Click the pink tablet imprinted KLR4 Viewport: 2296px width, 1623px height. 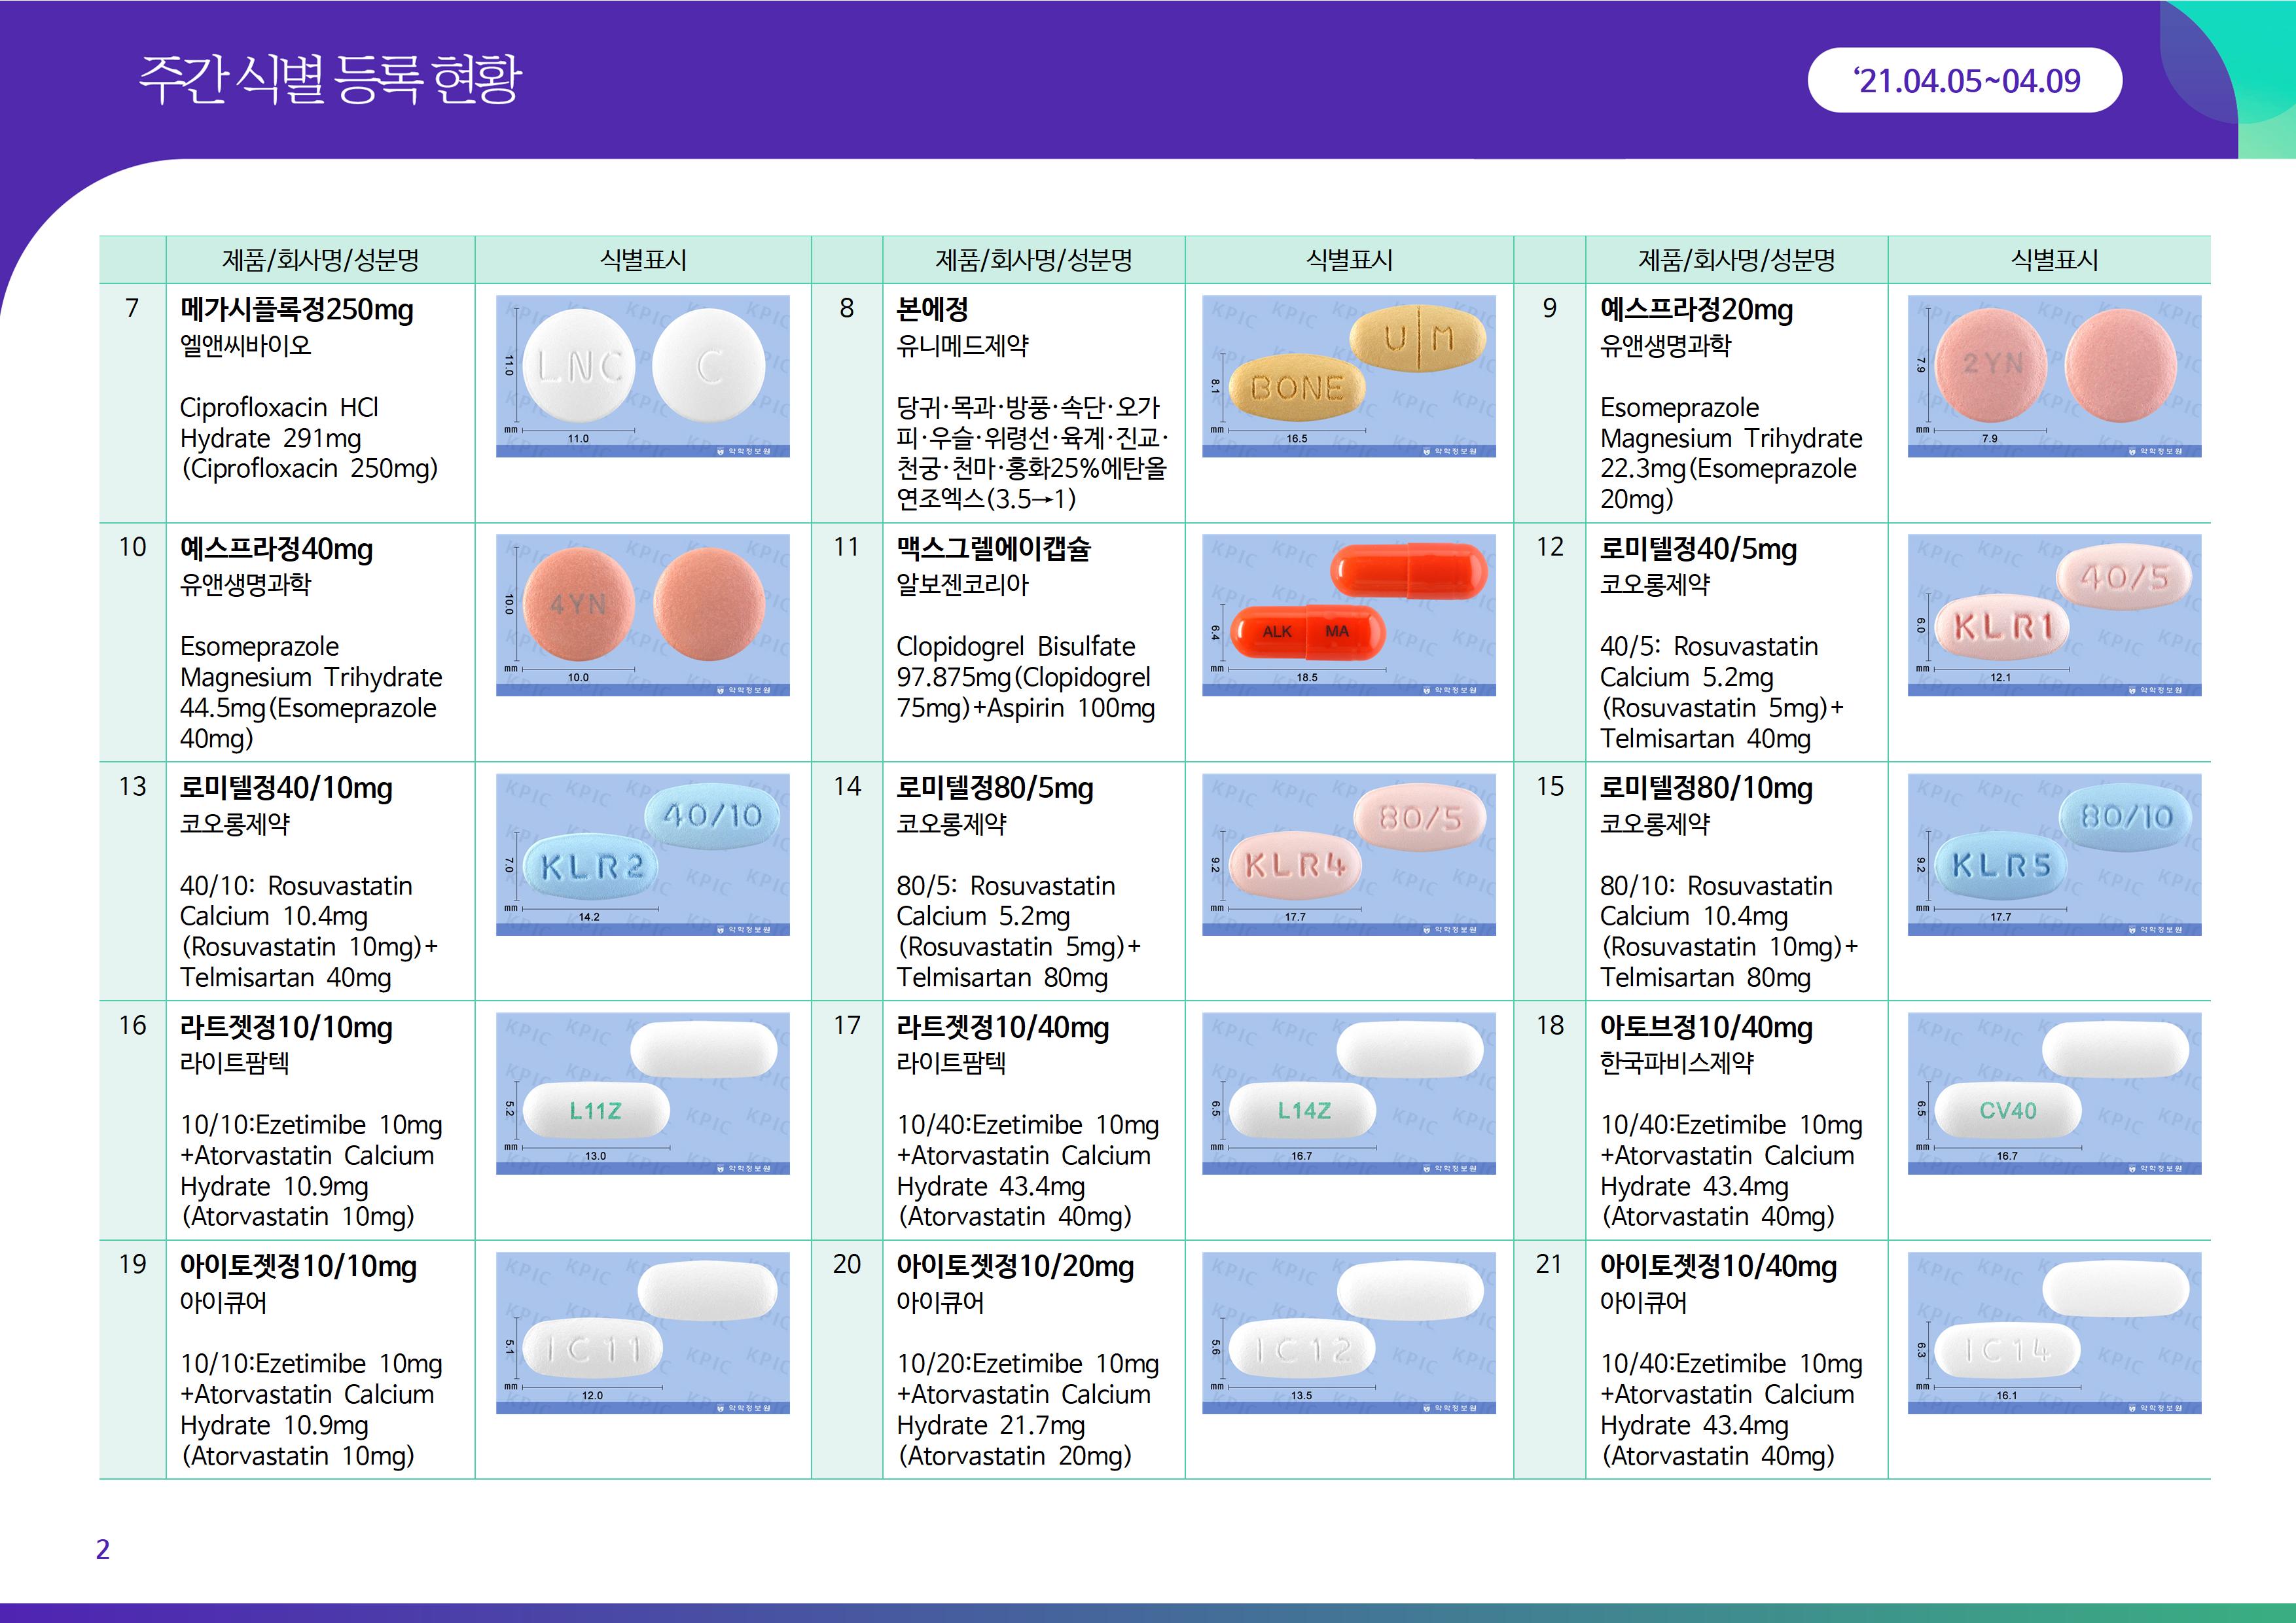(1295, 865)
